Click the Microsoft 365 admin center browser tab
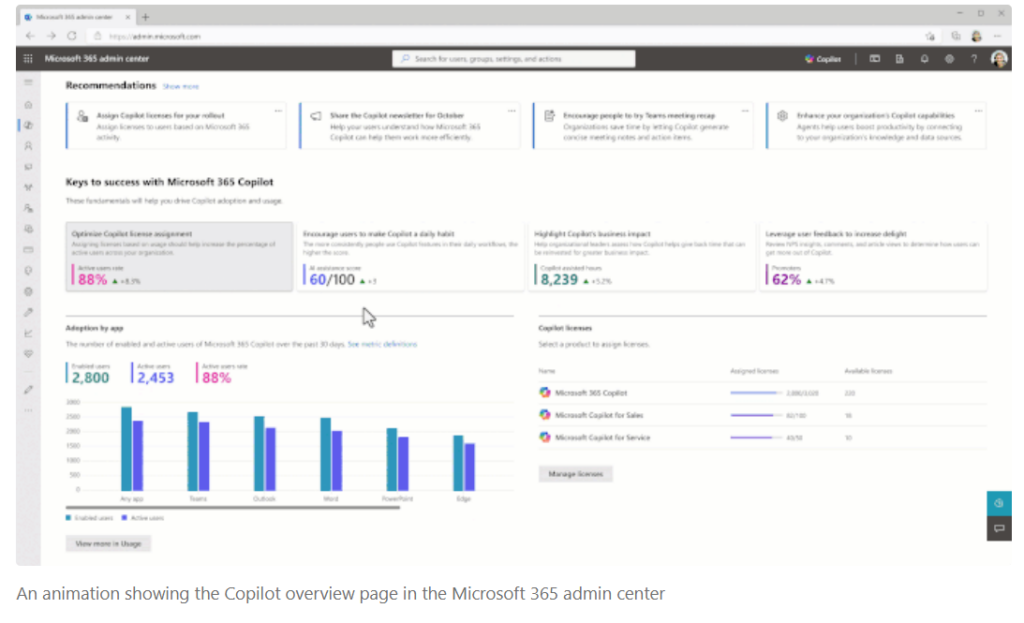This screenshot has height=623, width=1024. (x=76, y=17)
